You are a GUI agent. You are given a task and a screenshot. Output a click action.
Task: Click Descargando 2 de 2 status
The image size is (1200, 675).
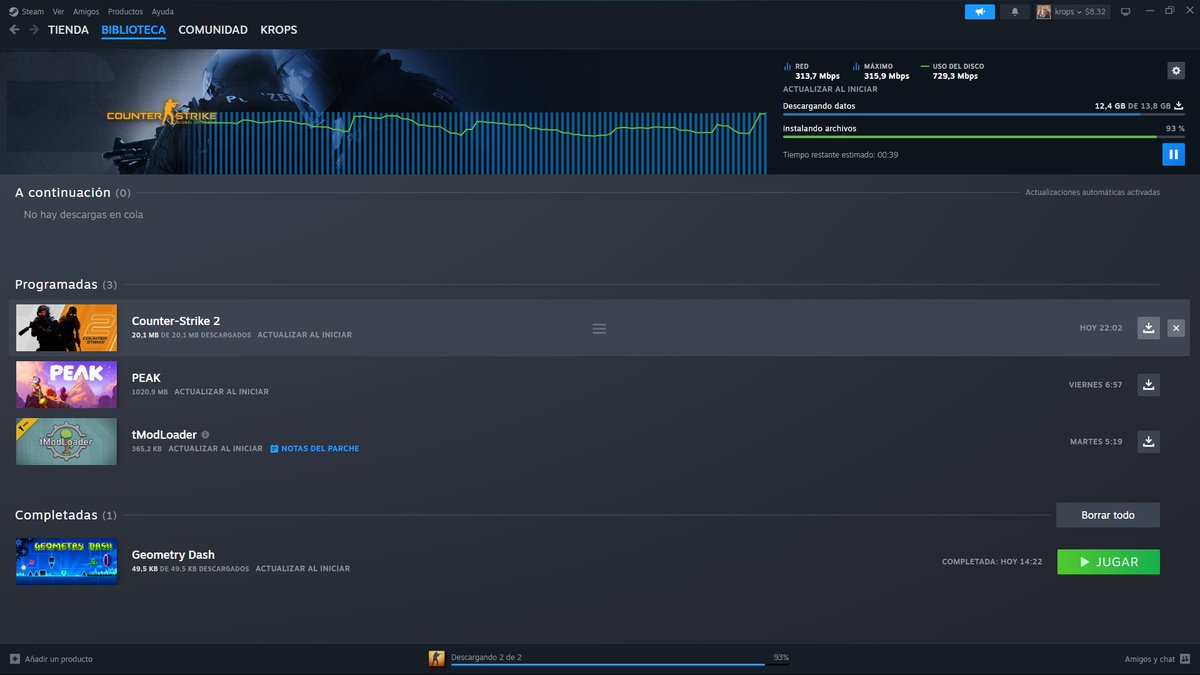pos(486,657)
